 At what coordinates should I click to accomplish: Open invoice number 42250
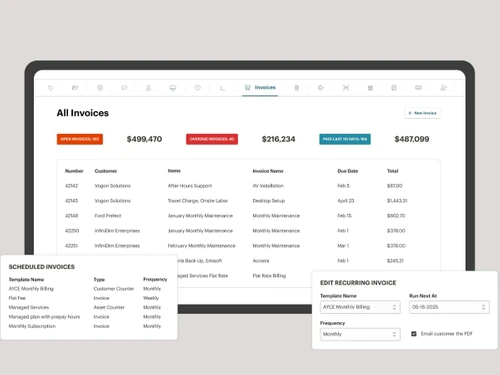pos(72,231)
